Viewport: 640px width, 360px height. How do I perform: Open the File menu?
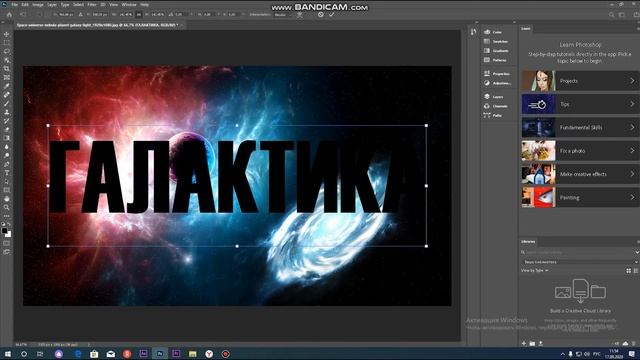(15, 4)
